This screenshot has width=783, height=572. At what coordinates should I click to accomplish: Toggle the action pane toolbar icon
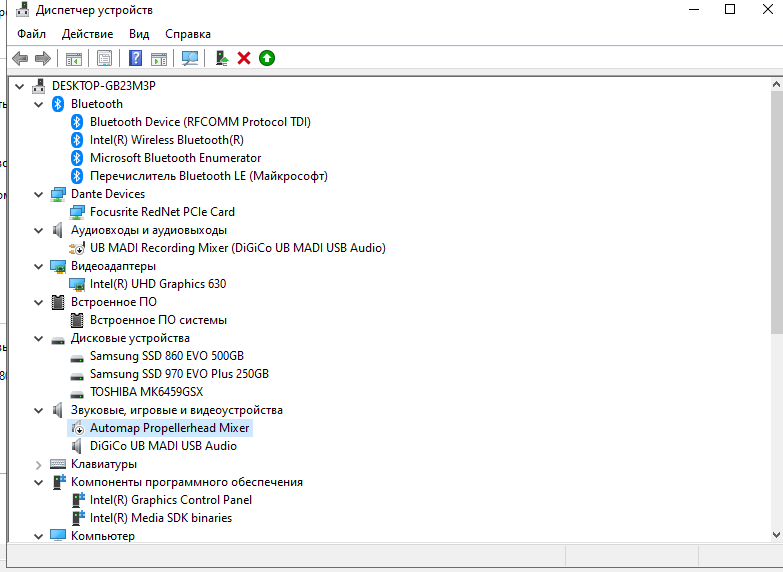pos(159,58)
